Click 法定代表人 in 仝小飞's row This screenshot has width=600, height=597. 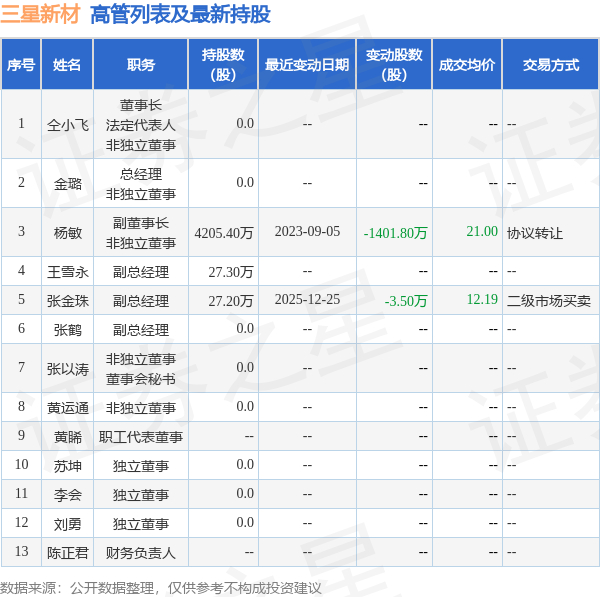tap(140, 125)
